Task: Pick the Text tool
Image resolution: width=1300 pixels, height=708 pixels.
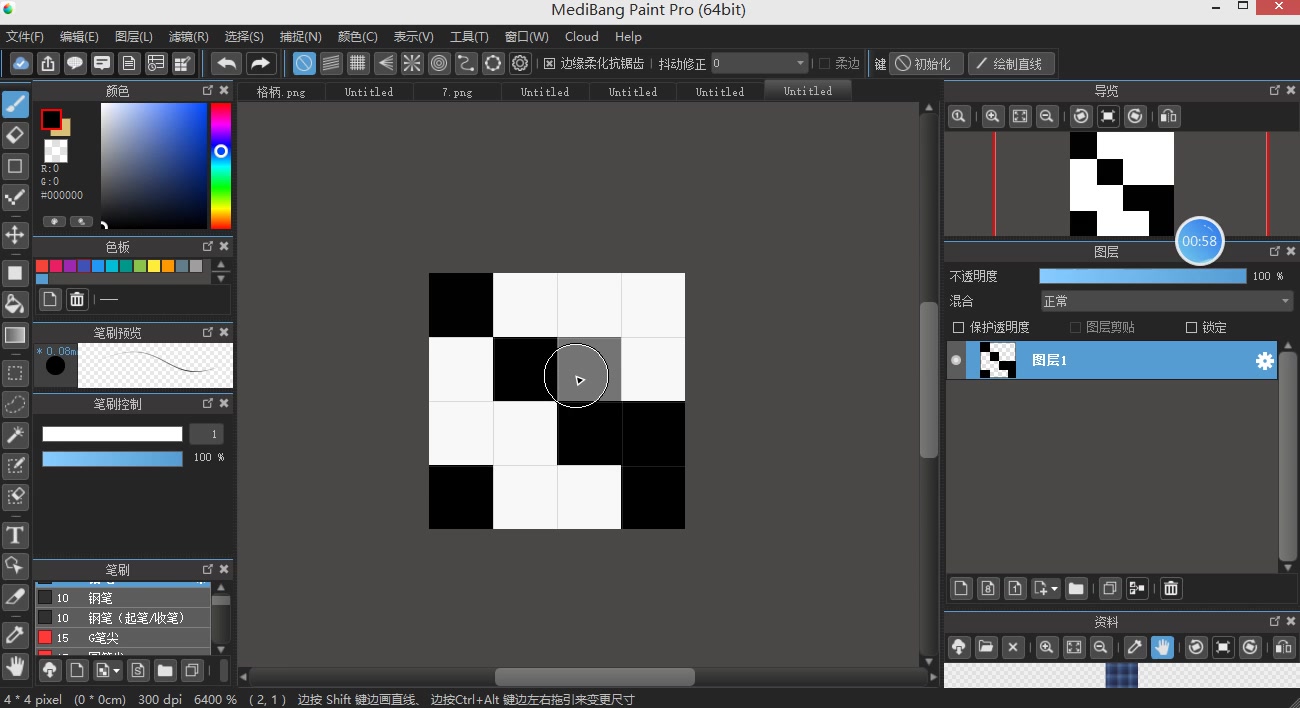Action: tap(15, 534)
